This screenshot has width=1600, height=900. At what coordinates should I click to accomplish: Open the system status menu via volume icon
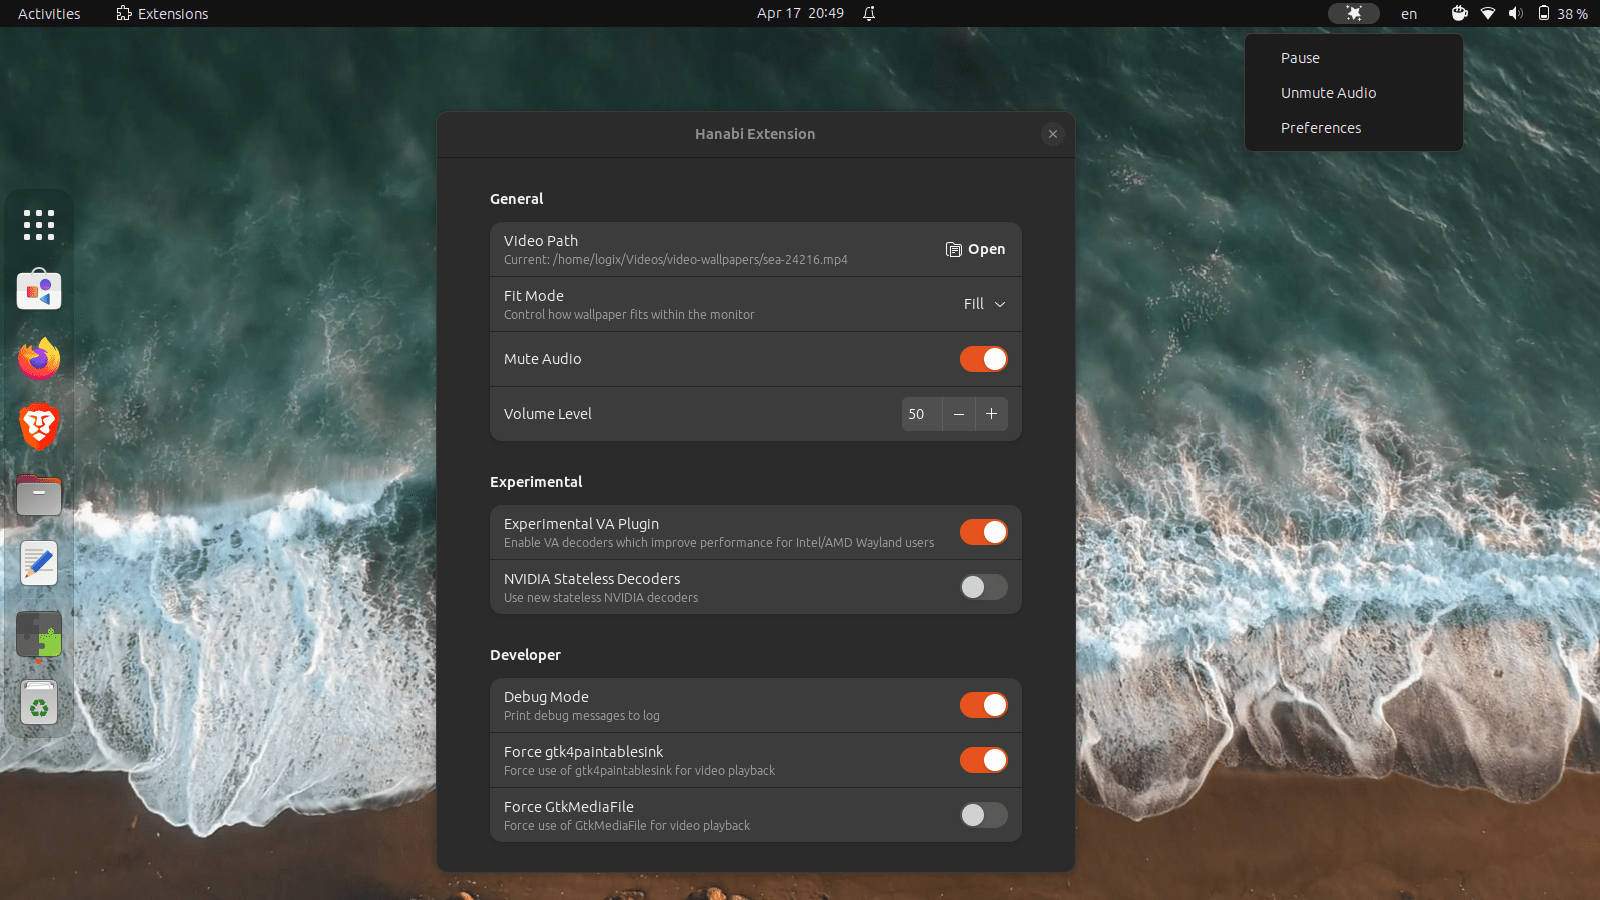1516,13
